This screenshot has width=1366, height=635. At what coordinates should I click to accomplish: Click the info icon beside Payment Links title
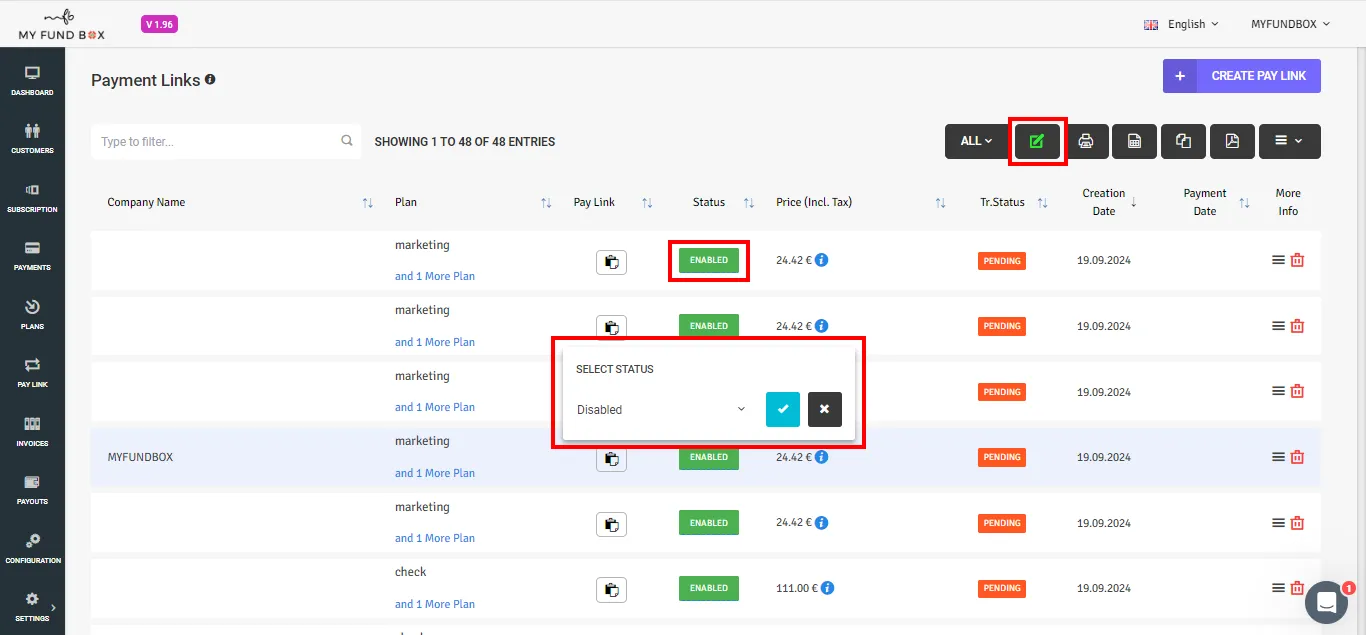[210, 79]
